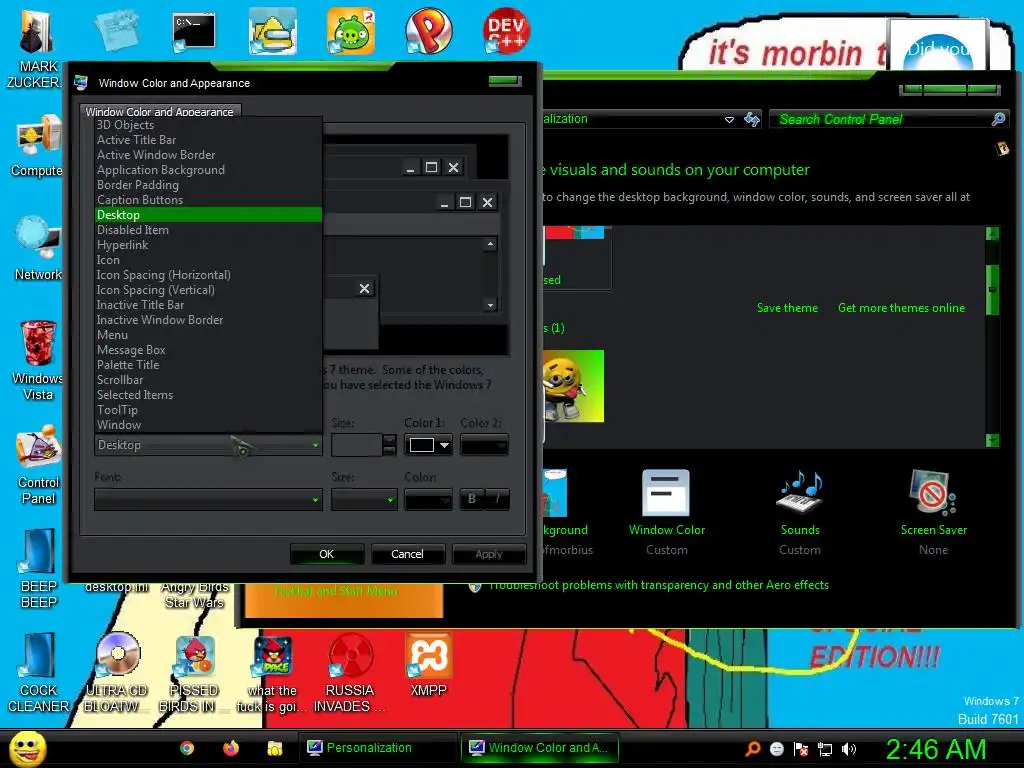Click the network tray icon
Screen dimensions: 1024x768
(825, 749)
